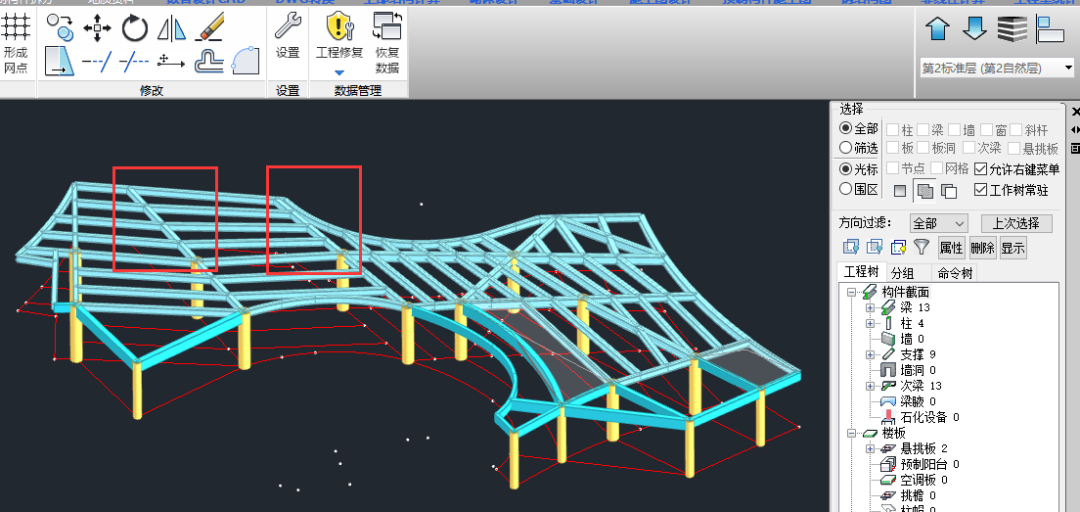Go up one floor with up arrow
This screenshot has height=512, width=1080.
[937, 29]
